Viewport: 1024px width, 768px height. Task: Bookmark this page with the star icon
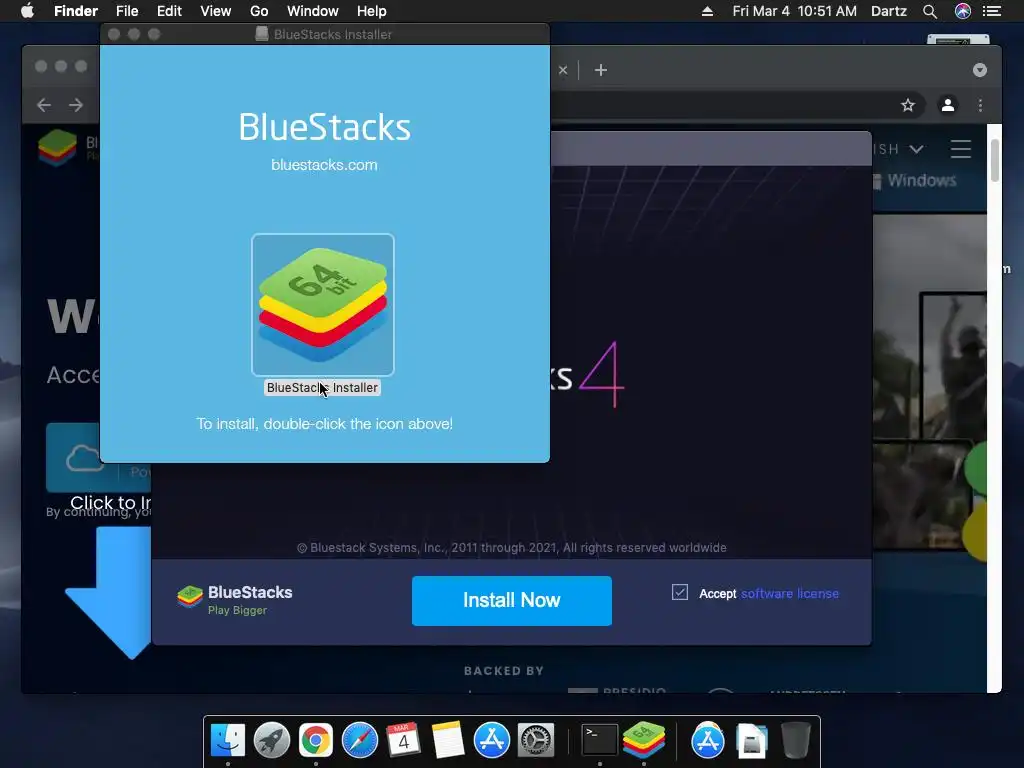908,105
